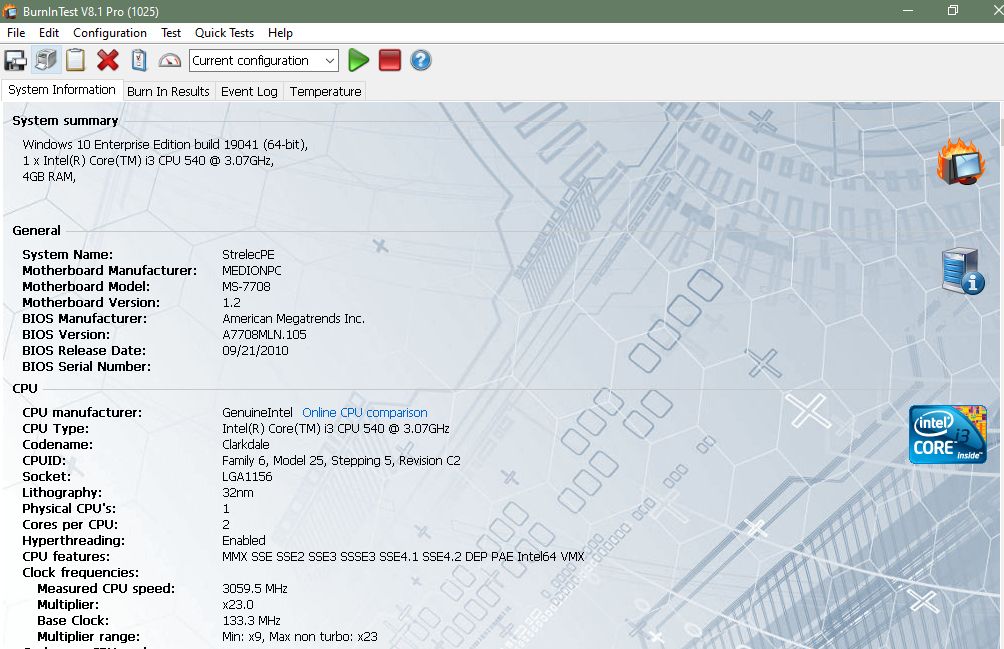The width and height of the screenshot is (1004, 649).
Task: Click the 4GB RAM summary line
Action: (x=49, y=177)
